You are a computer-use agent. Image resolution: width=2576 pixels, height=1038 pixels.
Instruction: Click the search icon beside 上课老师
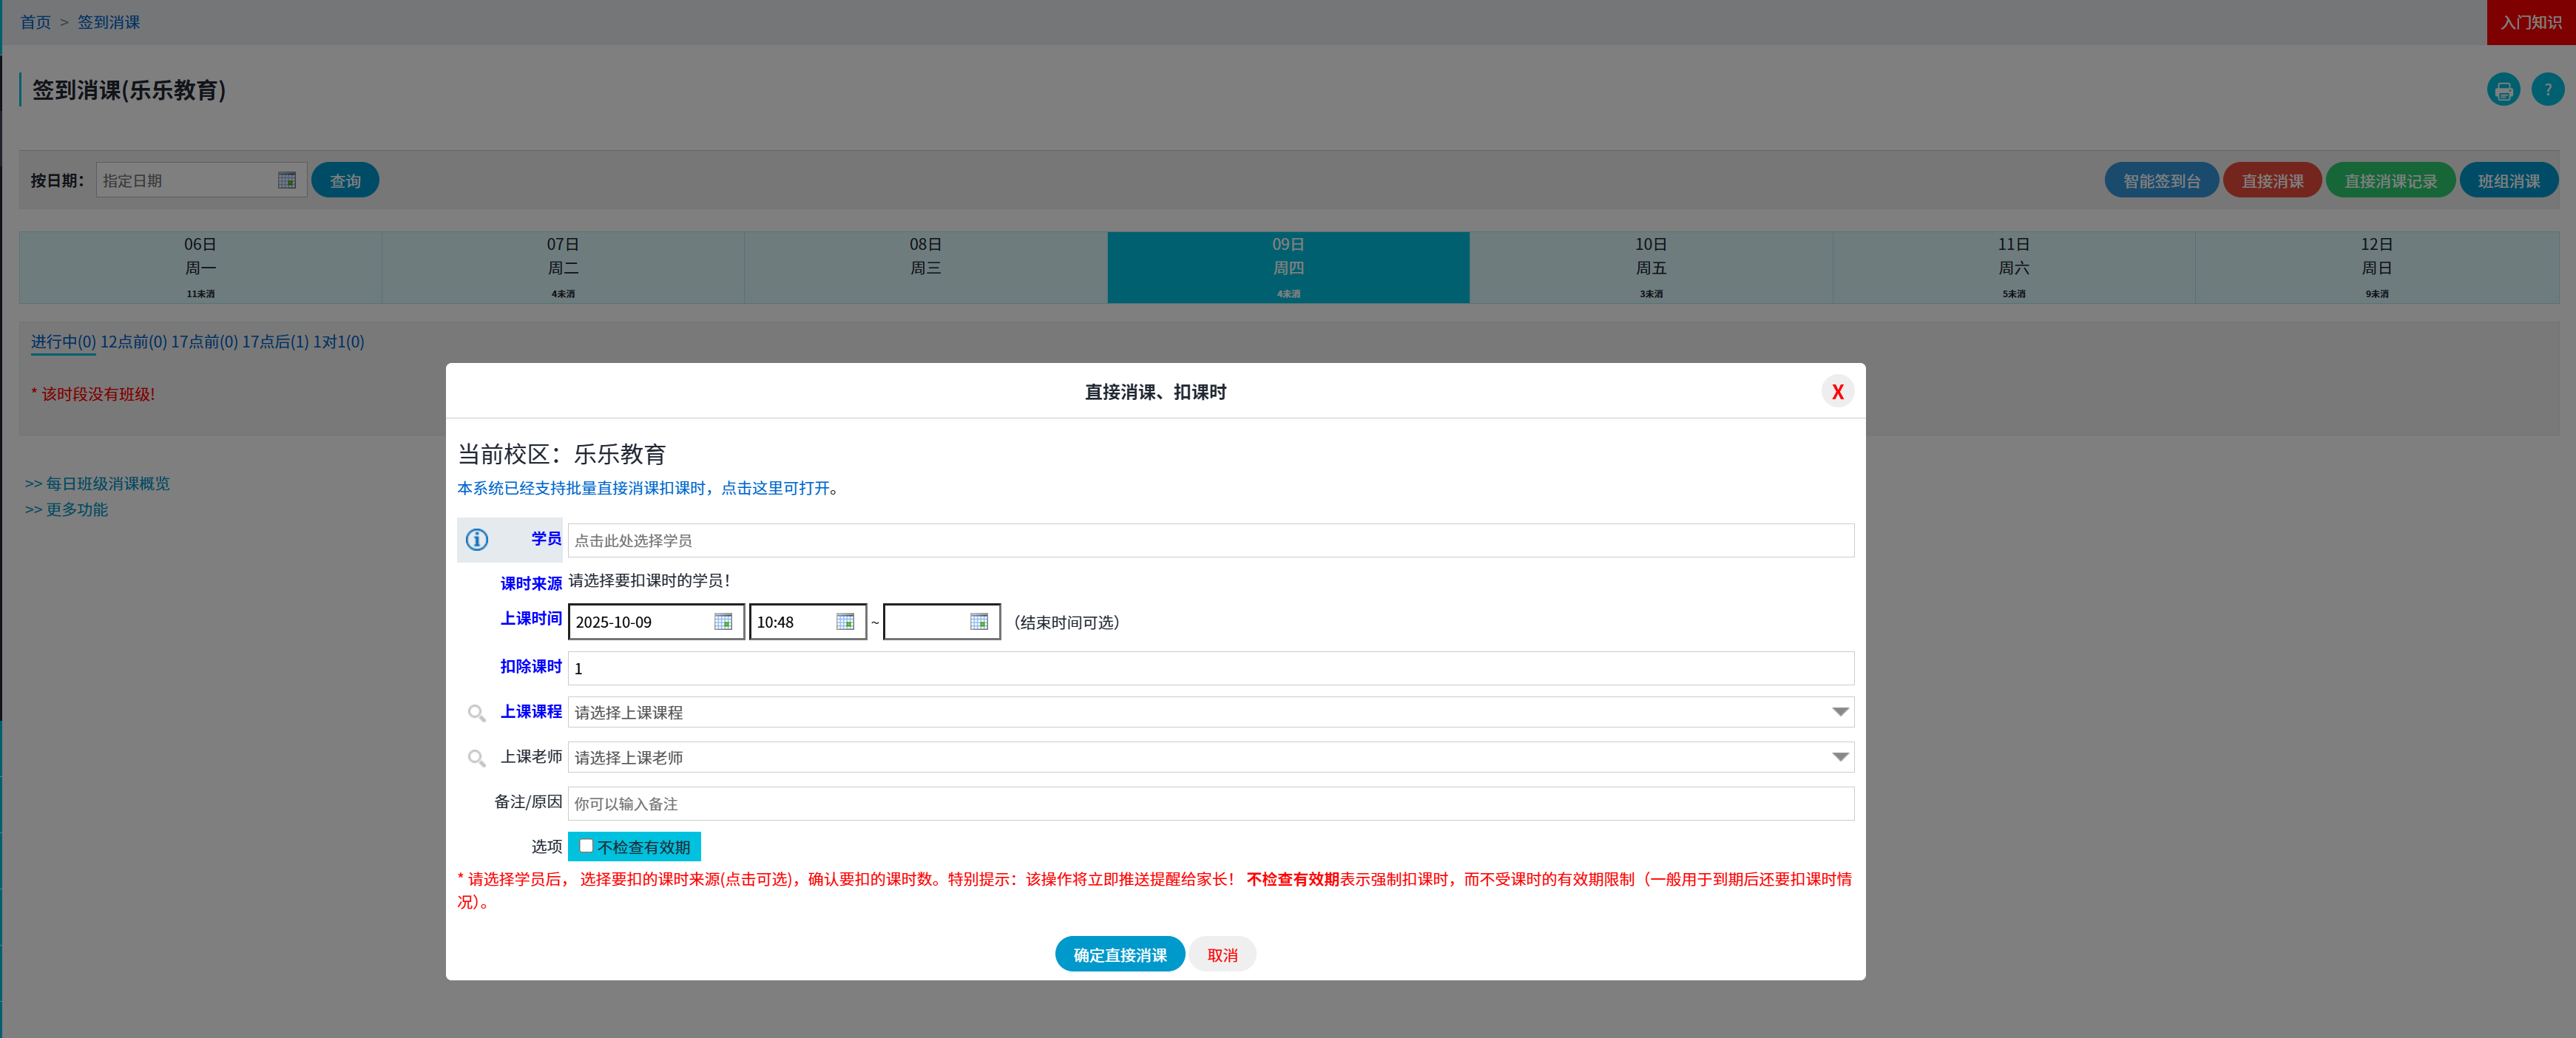tap(477, 758)
